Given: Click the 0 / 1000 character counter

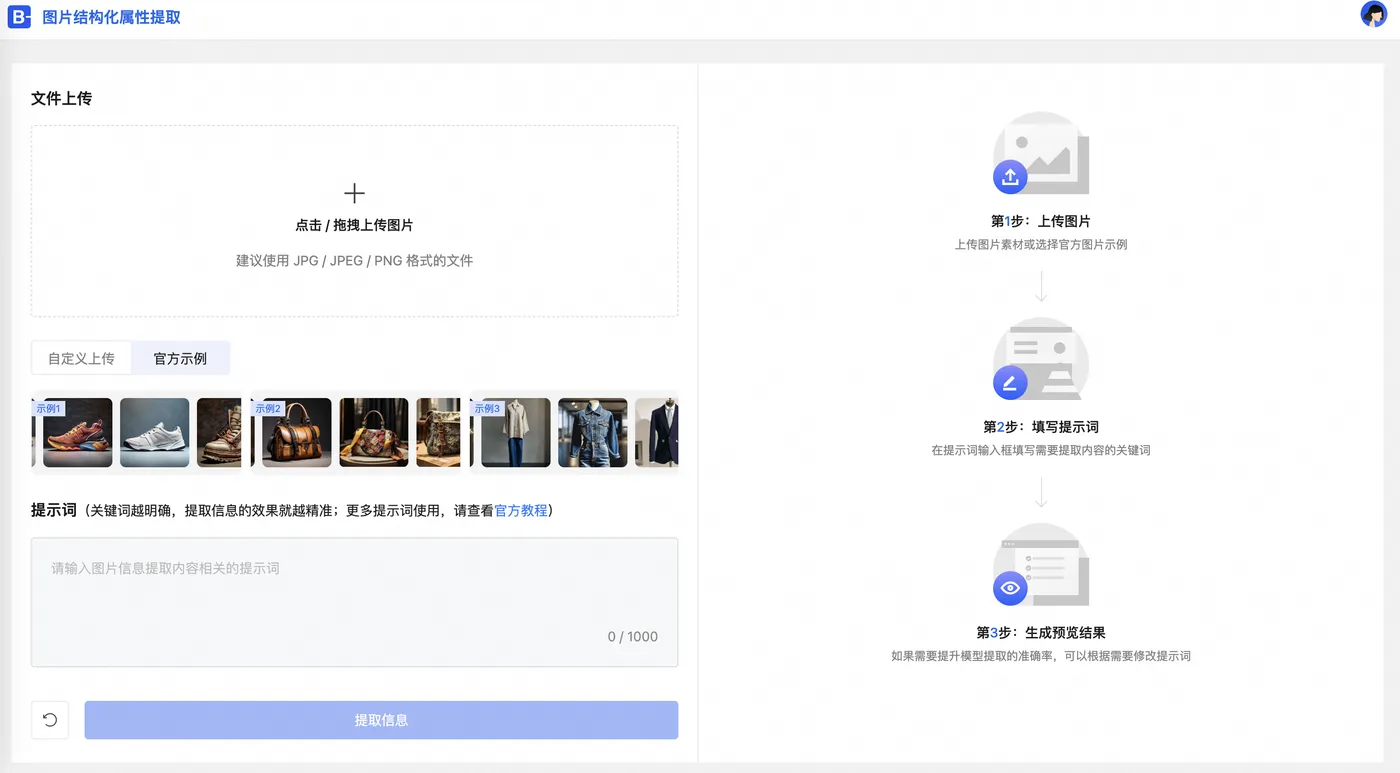Looking at the screenshot, I should [x=633, y=637].
